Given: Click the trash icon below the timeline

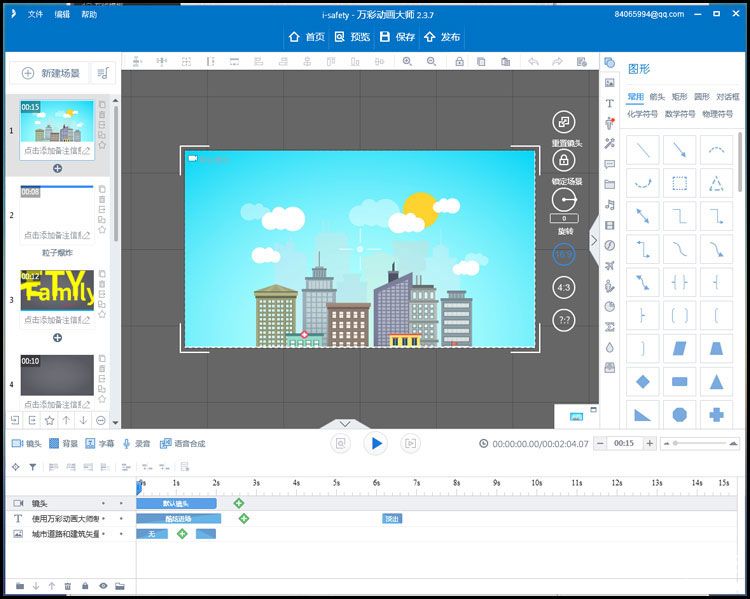Looking at the screenshot, I should pos(68,586).
